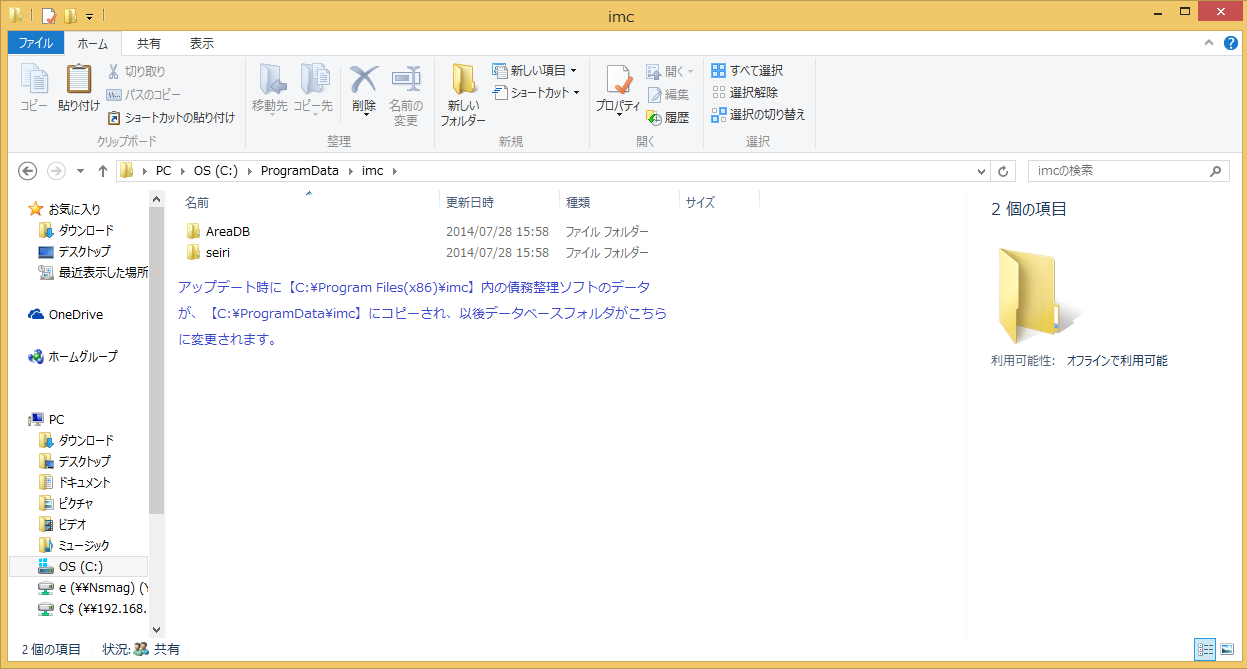Click the refresh icon in address bar
The height and width of the screenshot is (669, 1247).
(x=1003, y=170)
